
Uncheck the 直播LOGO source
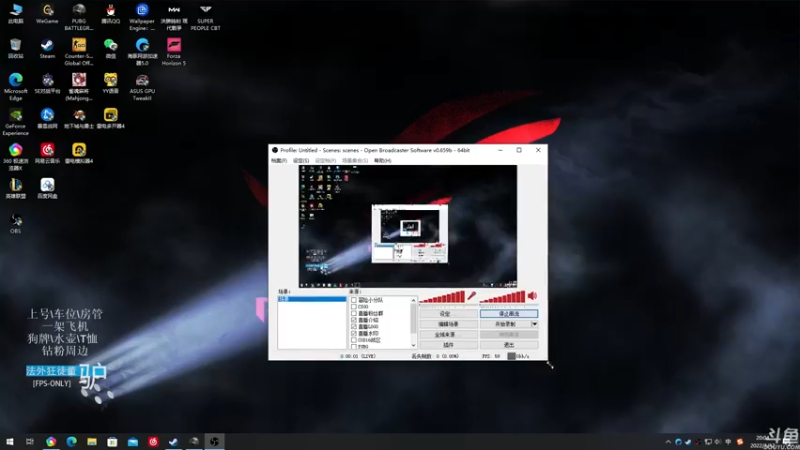point(354,327)
